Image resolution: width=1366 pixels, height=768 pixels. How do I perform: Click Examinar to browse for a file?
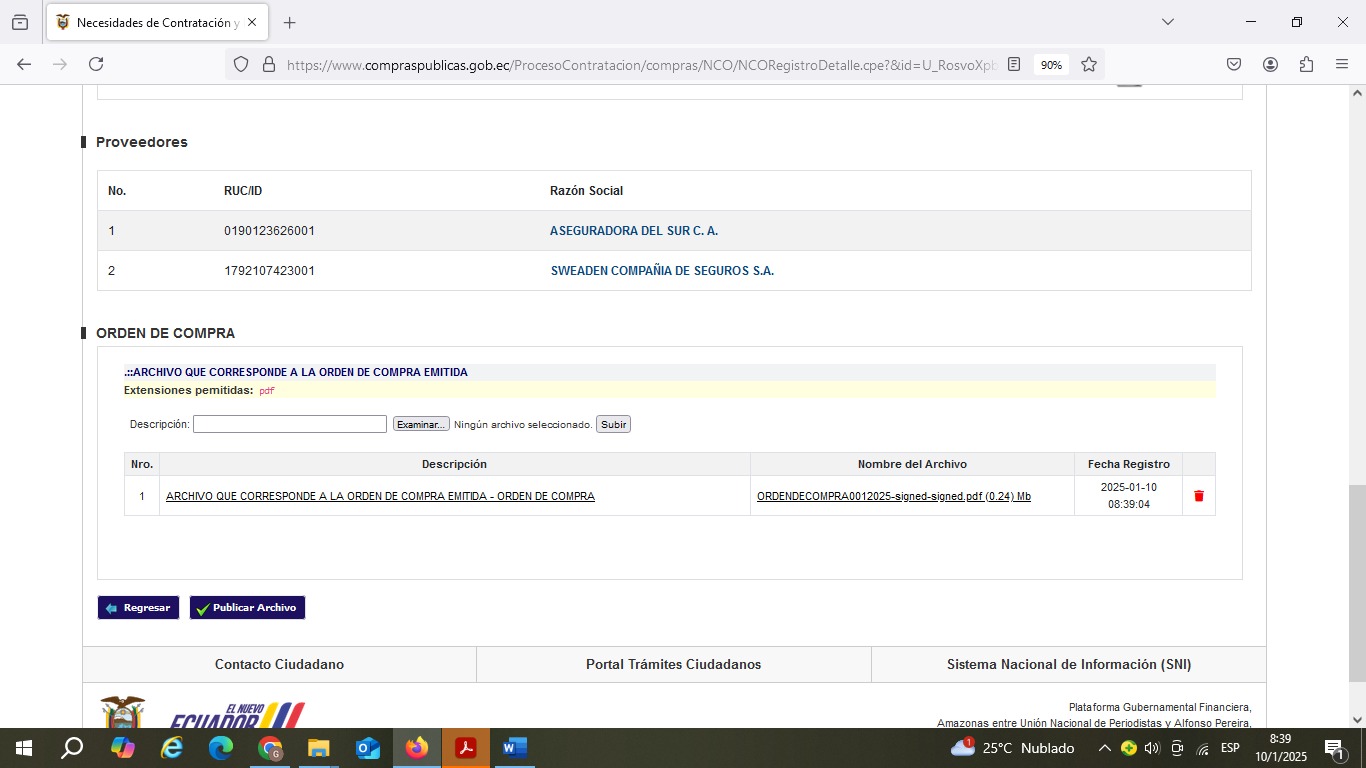click(x=421, y=425)
